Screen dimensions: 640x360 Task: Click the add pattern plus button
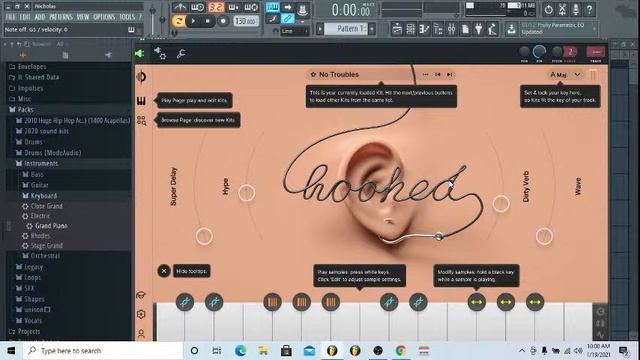[372, 29]
